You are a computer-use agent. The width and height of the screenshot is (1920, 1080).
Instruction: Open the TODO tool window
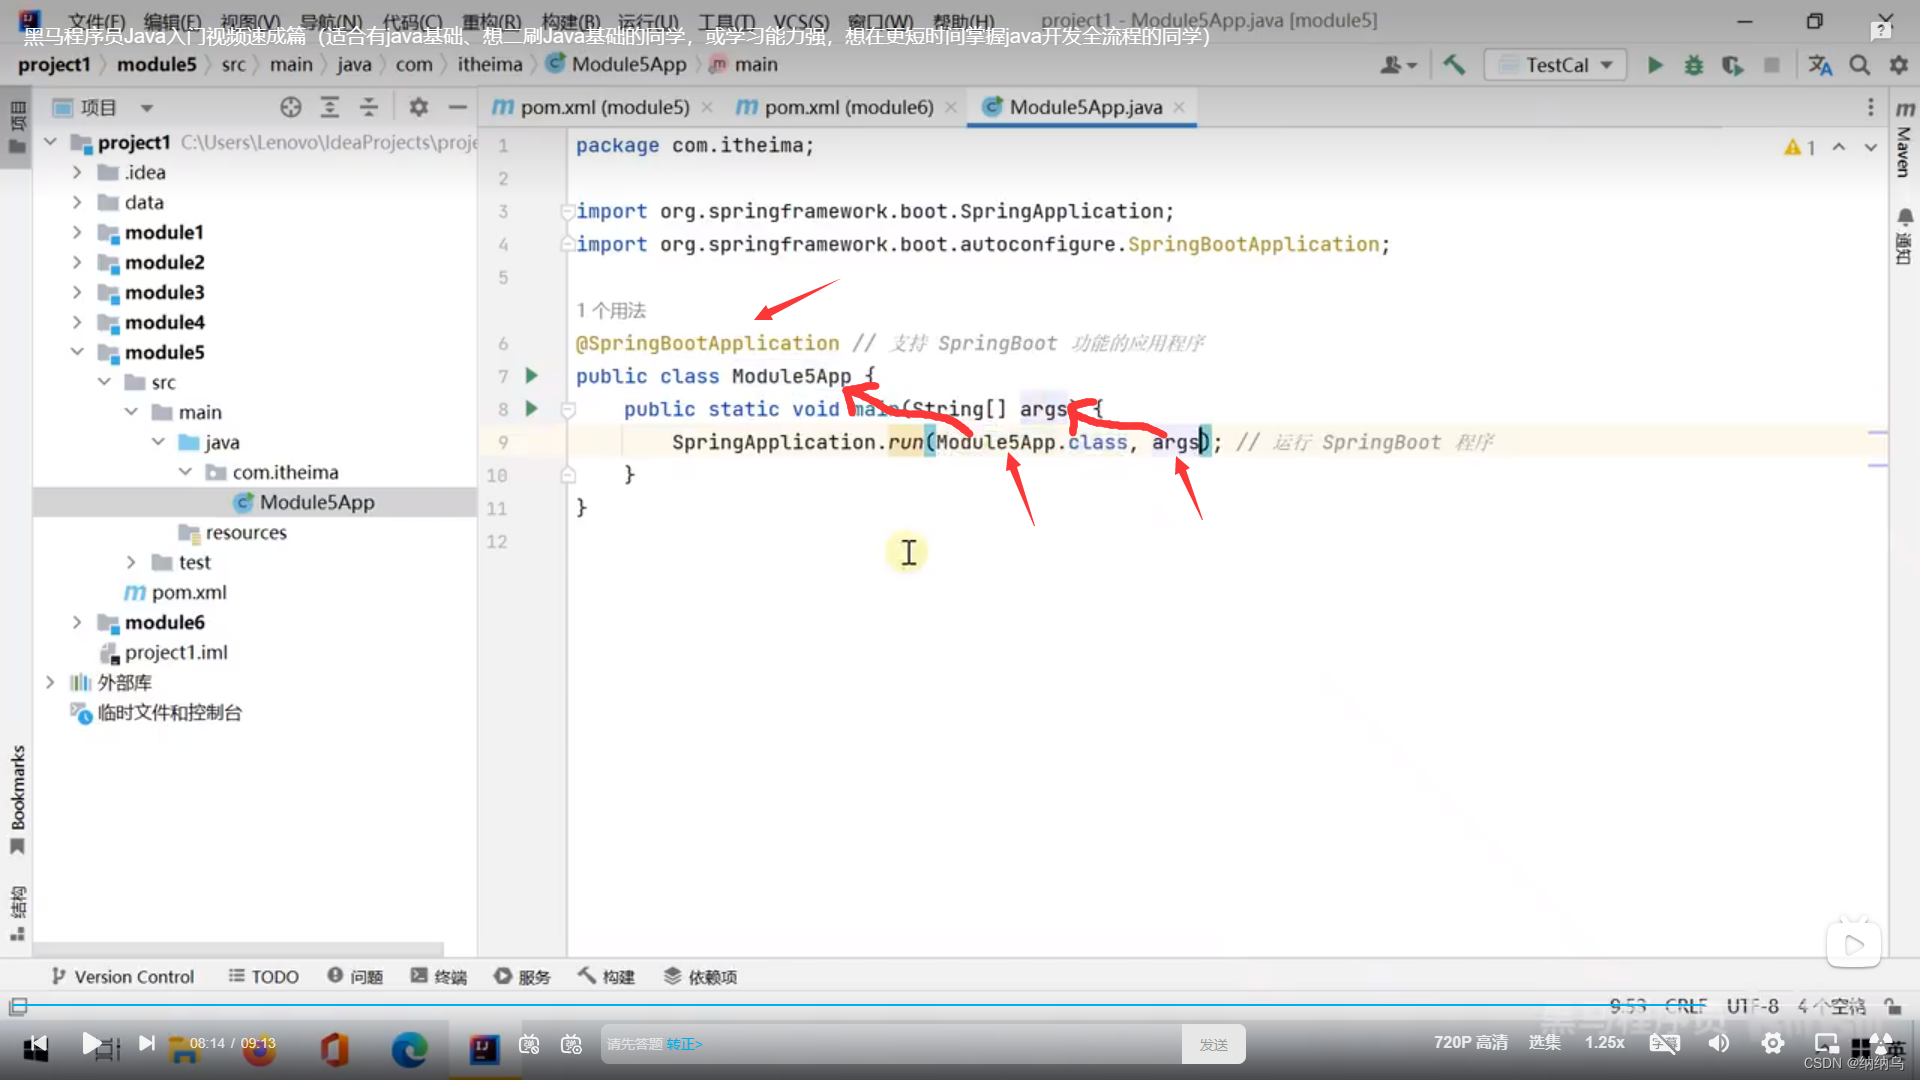click(x=264, y=977)
